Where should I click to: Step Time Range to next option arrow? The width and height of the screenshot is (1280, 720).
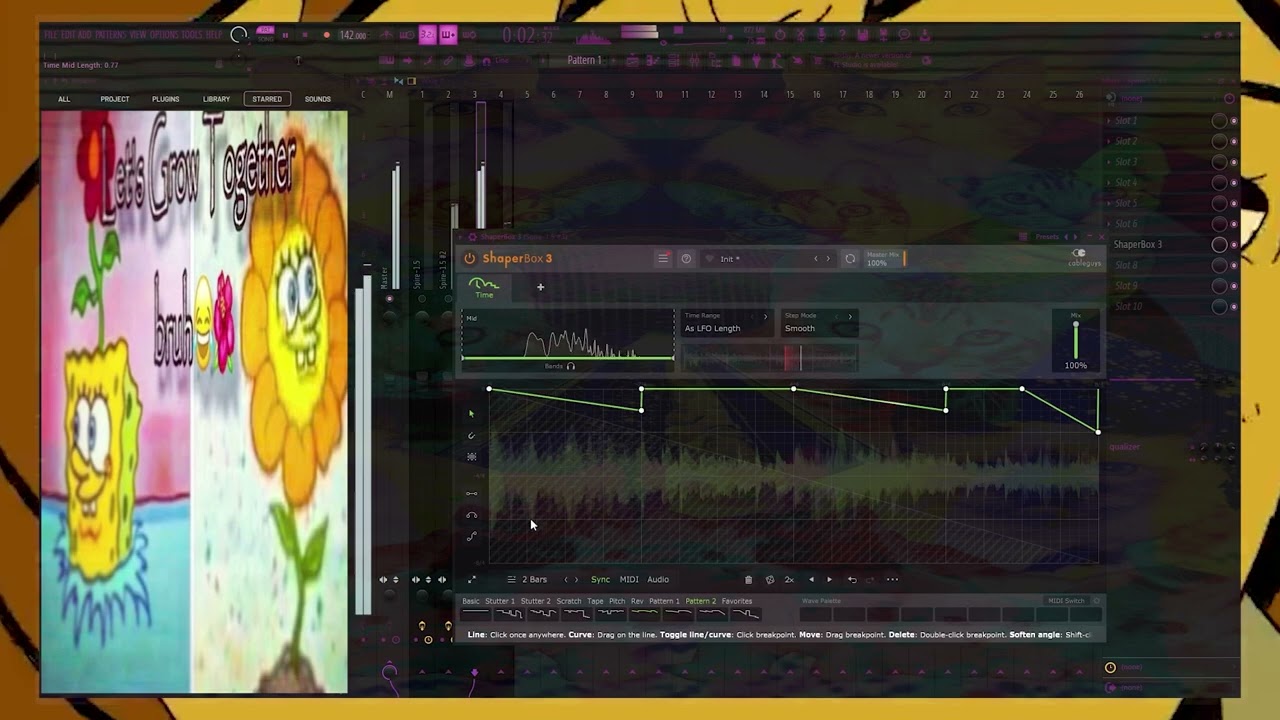click(766, 317)
